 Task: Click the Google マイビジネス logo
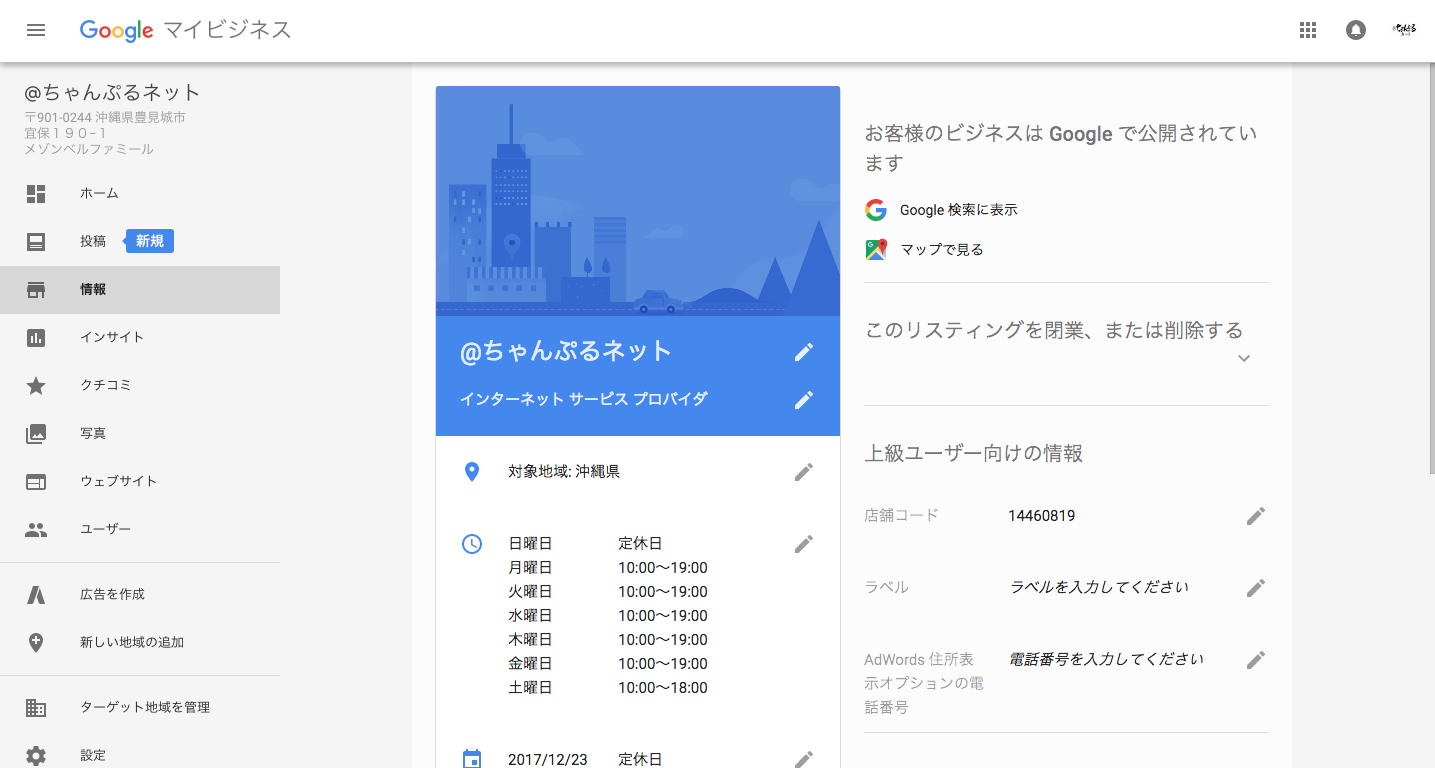coord(186,30)
